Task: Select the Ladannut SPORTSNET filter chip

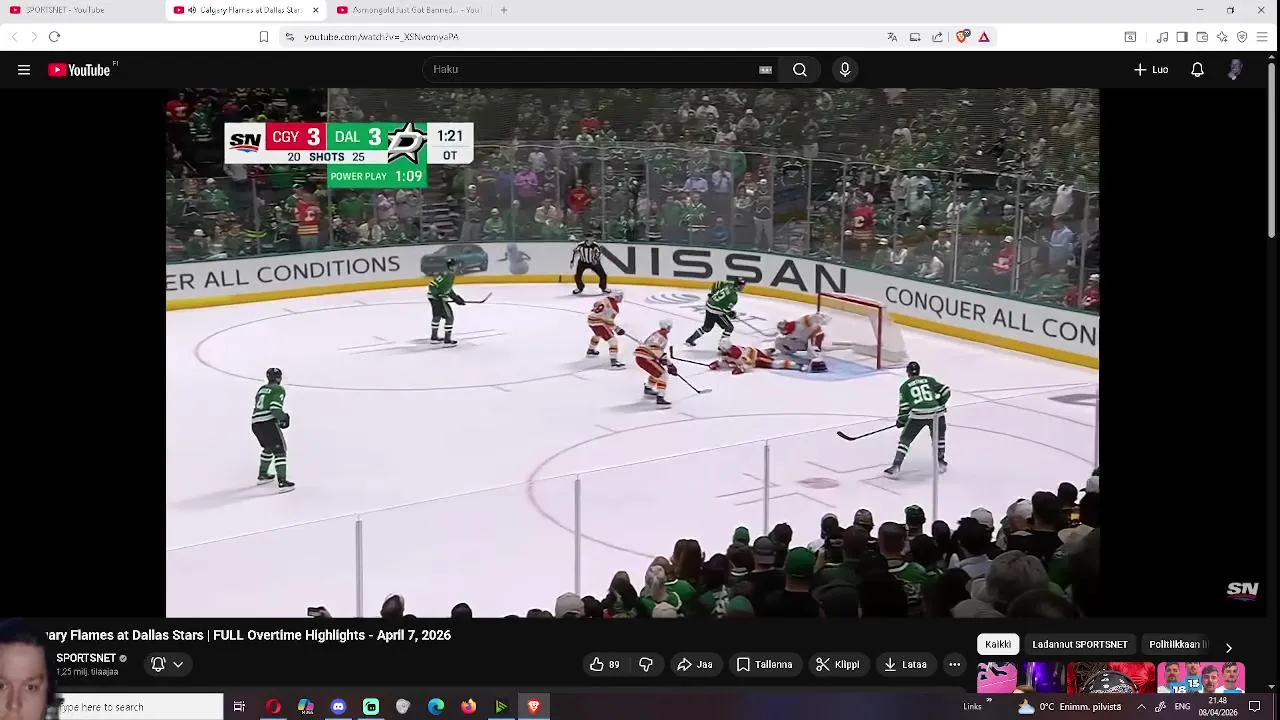Action: click(1080, 645)
